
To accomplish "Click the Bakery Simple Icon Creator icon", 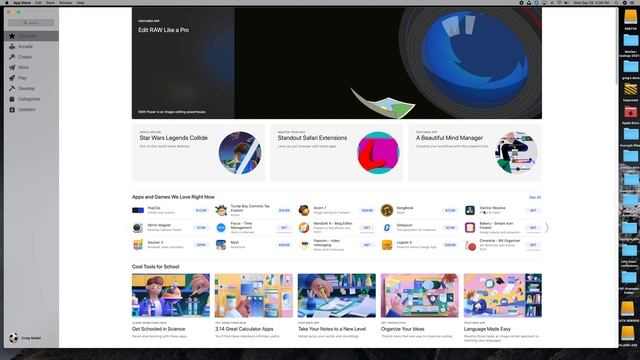I will point(470,227).
